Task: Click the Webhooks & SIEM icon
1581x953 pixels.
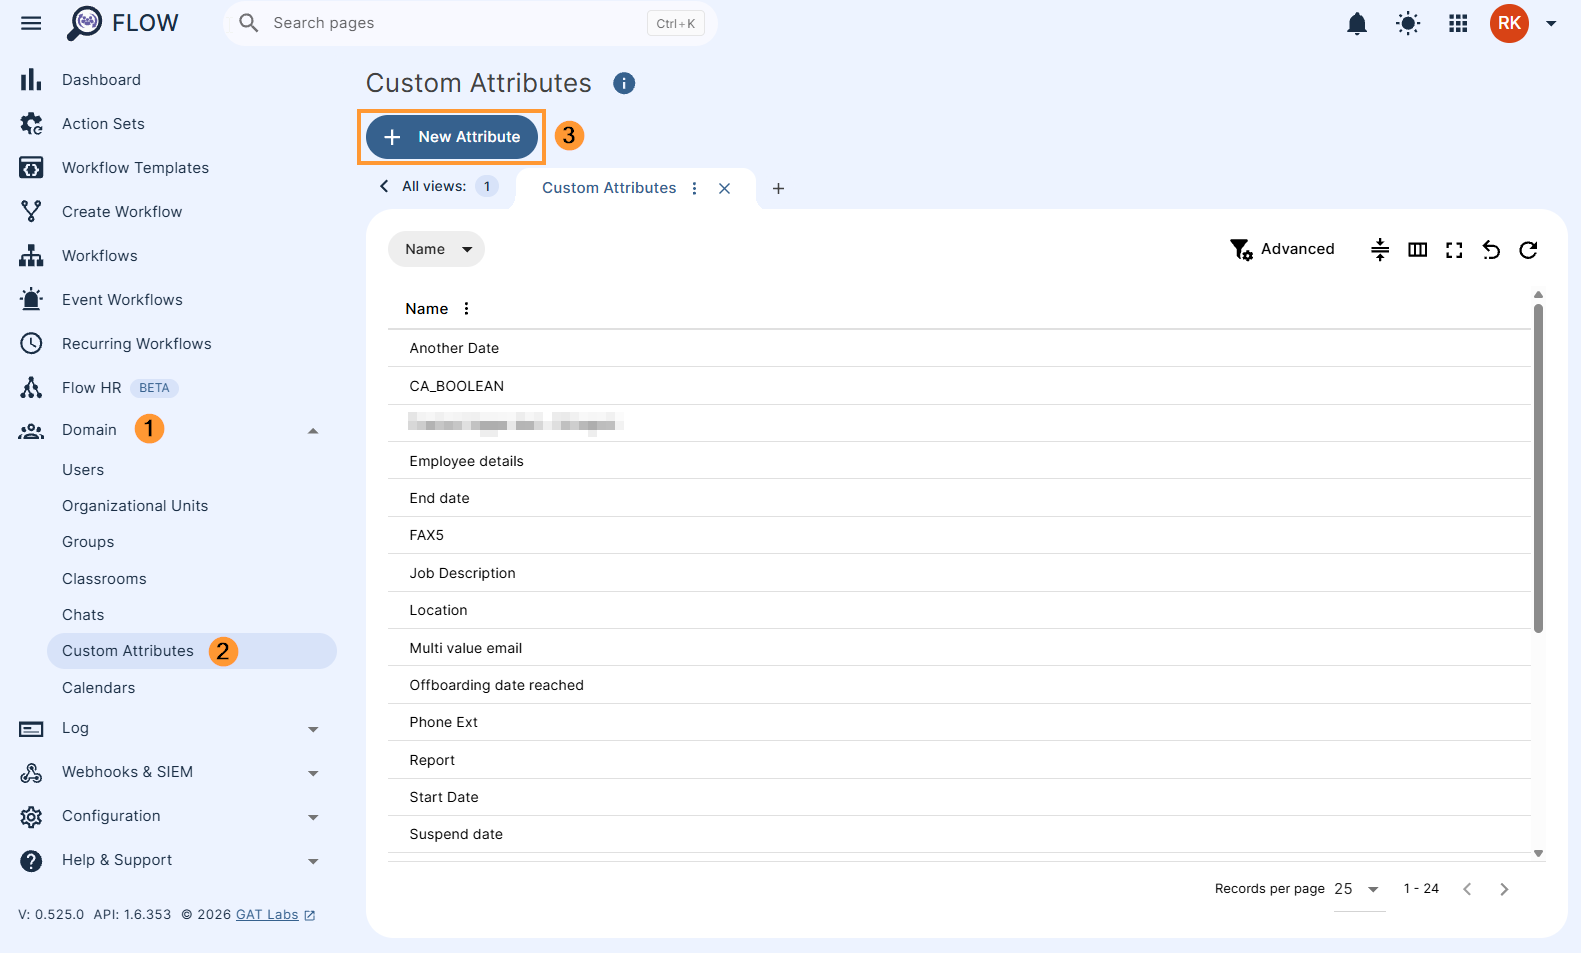Action: tap(31, 772)
